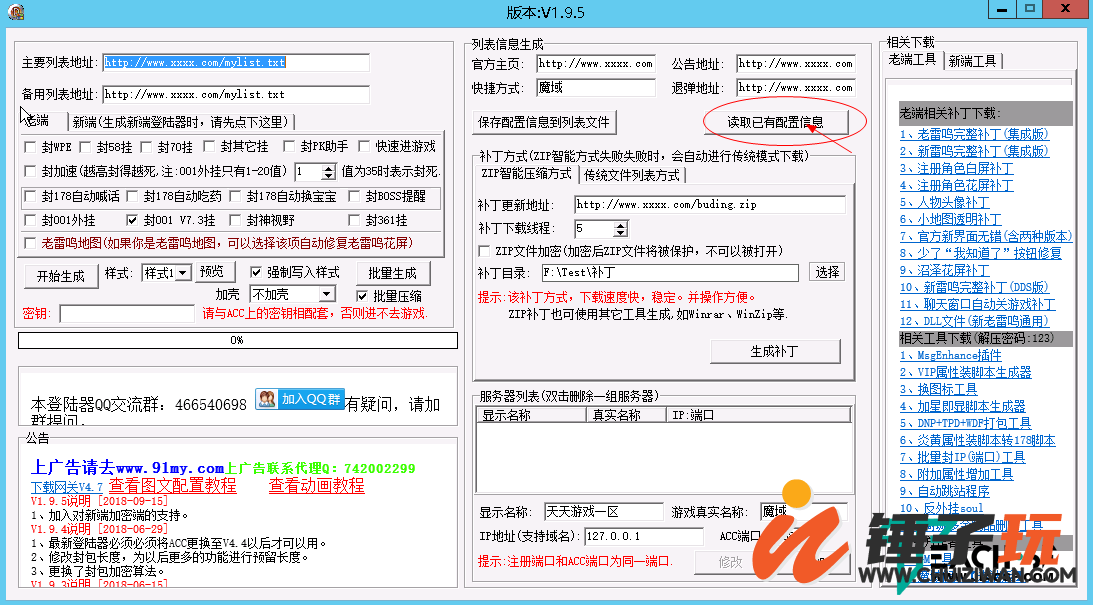Tick the red 老雷鸣地图 checkbox

(x=30, y=243)
